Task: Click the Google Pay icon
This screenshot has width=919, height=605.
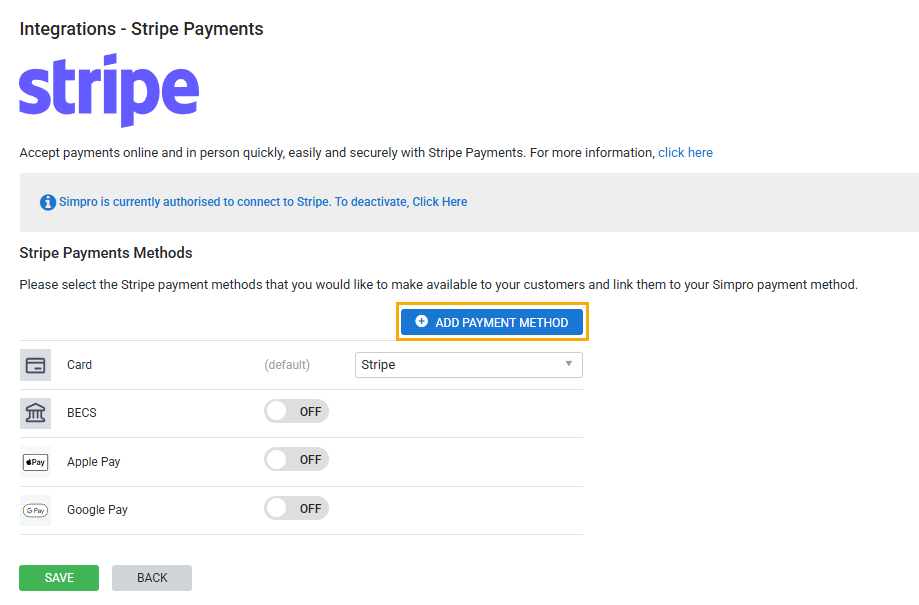Action: pos(36,510)
